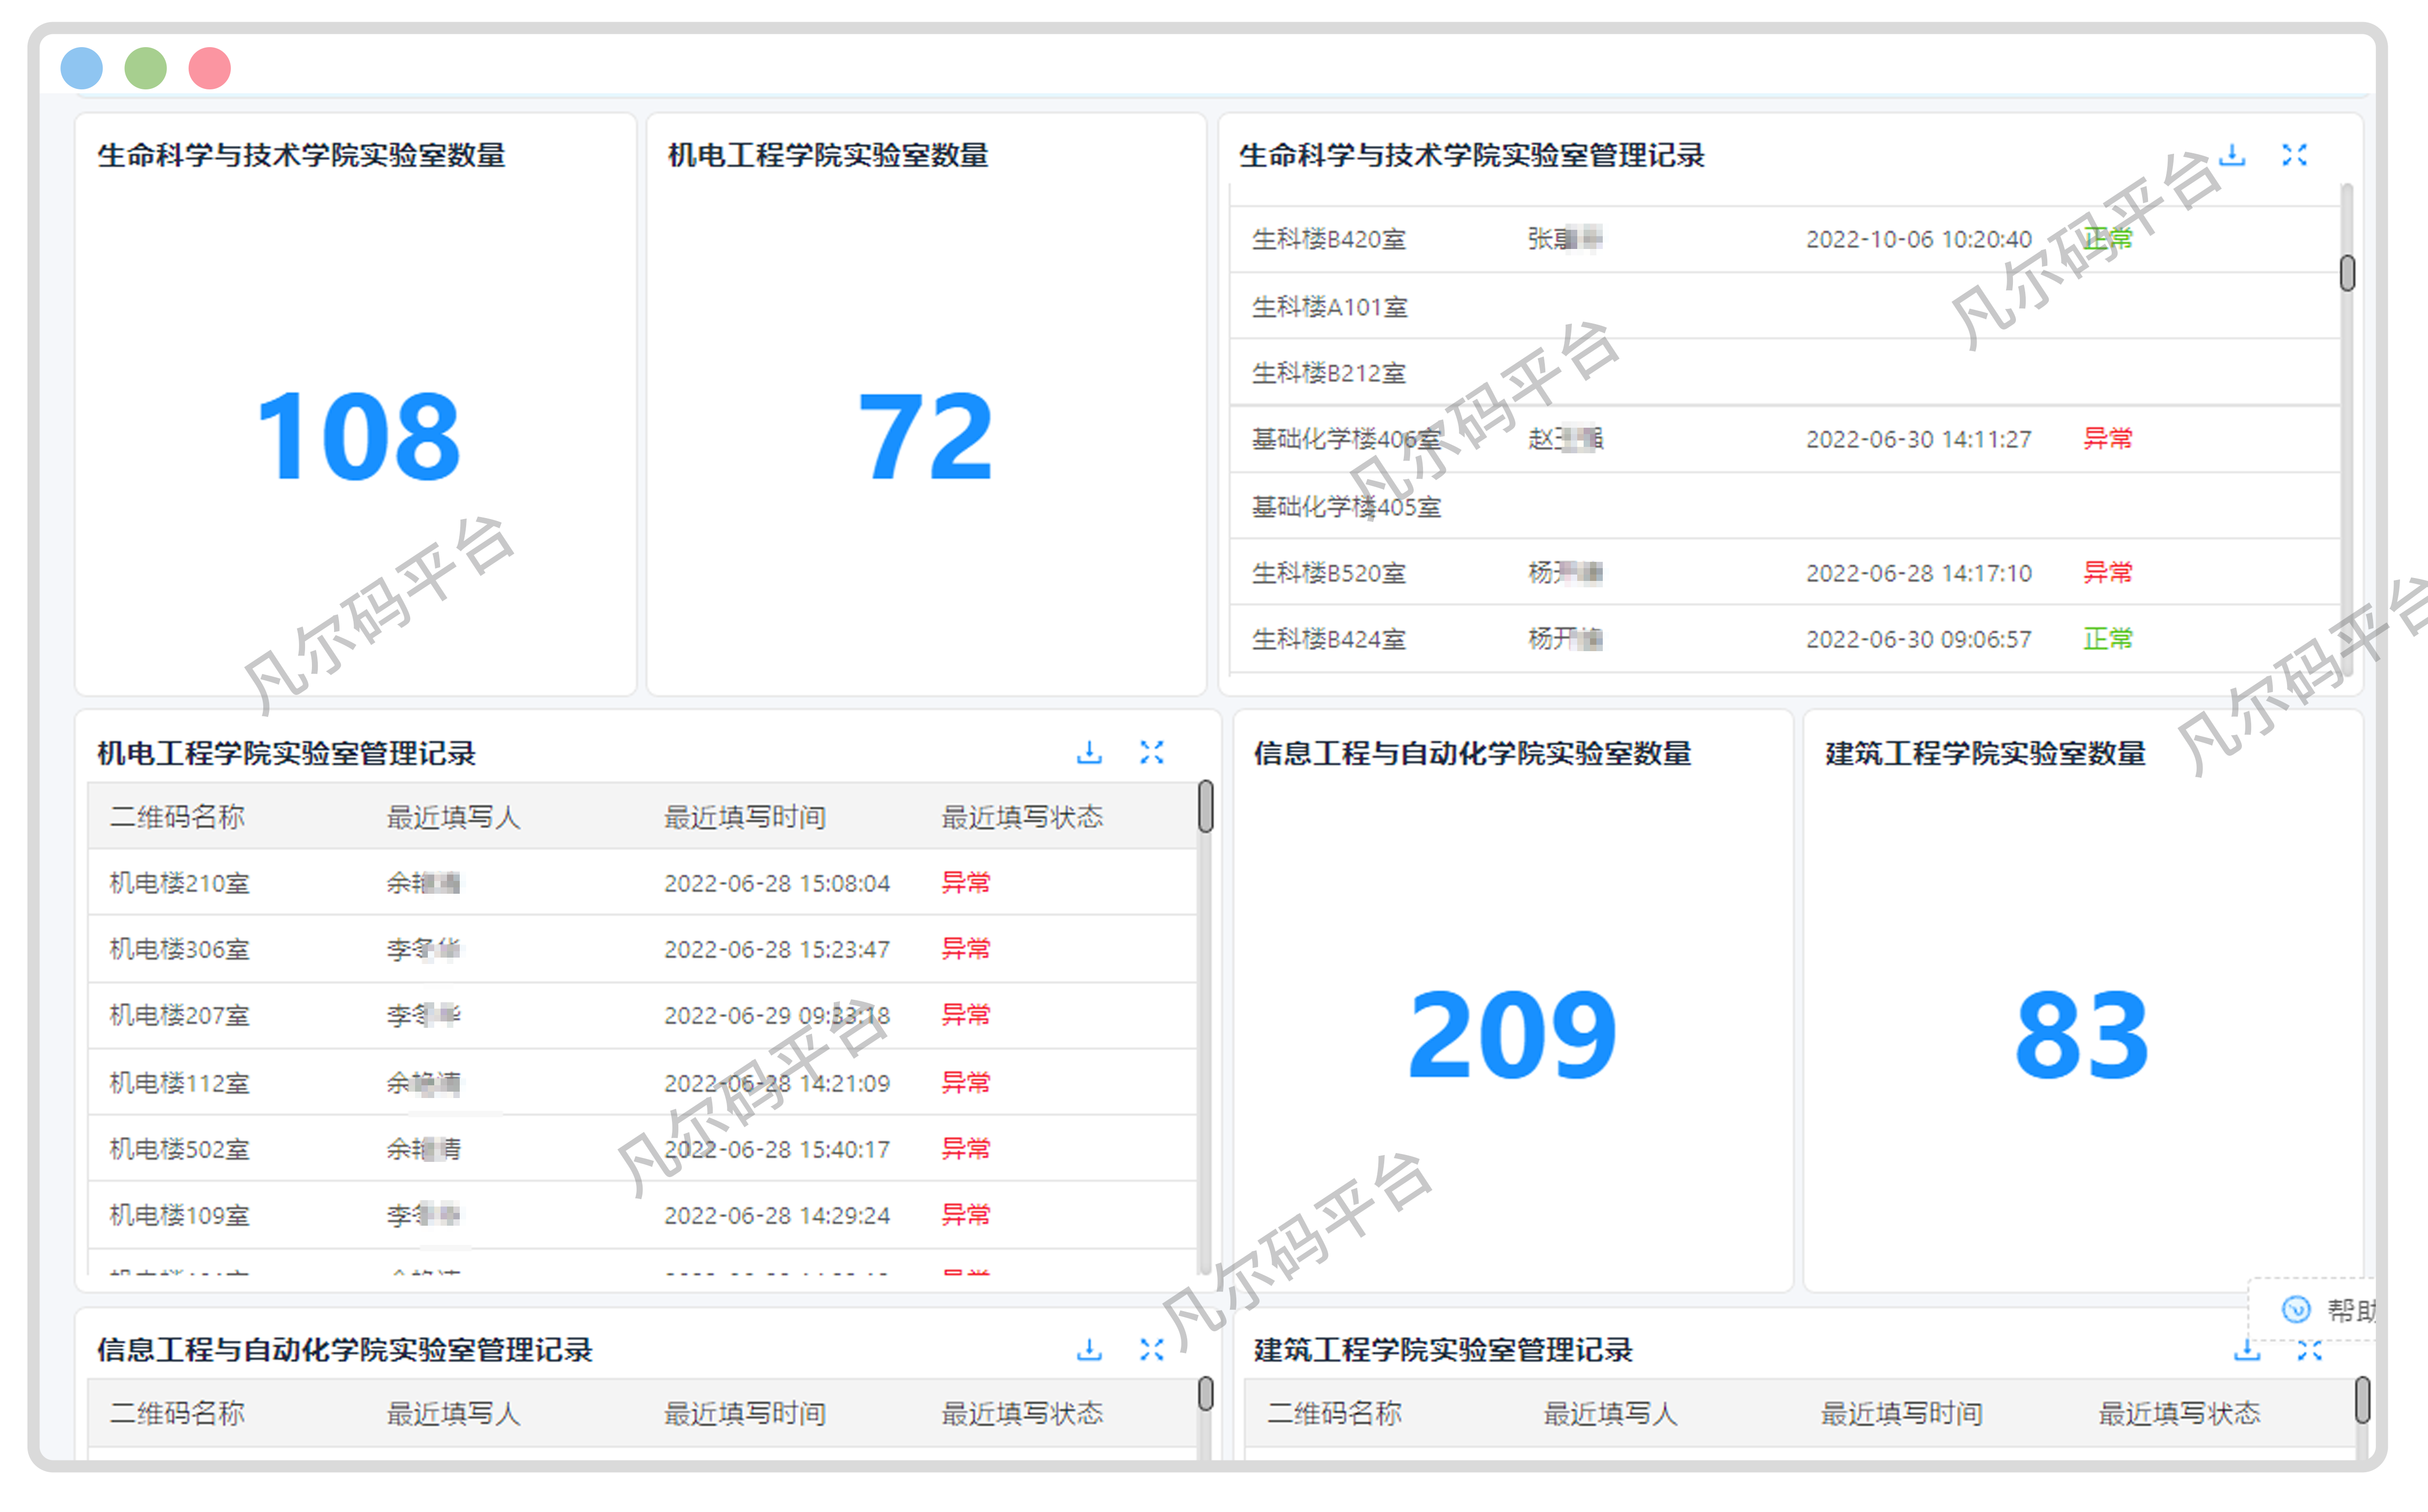The image size is (2428, 1512).
Task: Fullscreen the 建筑工程学院实验室管理记录 panel
Action: [x=2310, y=1349]
